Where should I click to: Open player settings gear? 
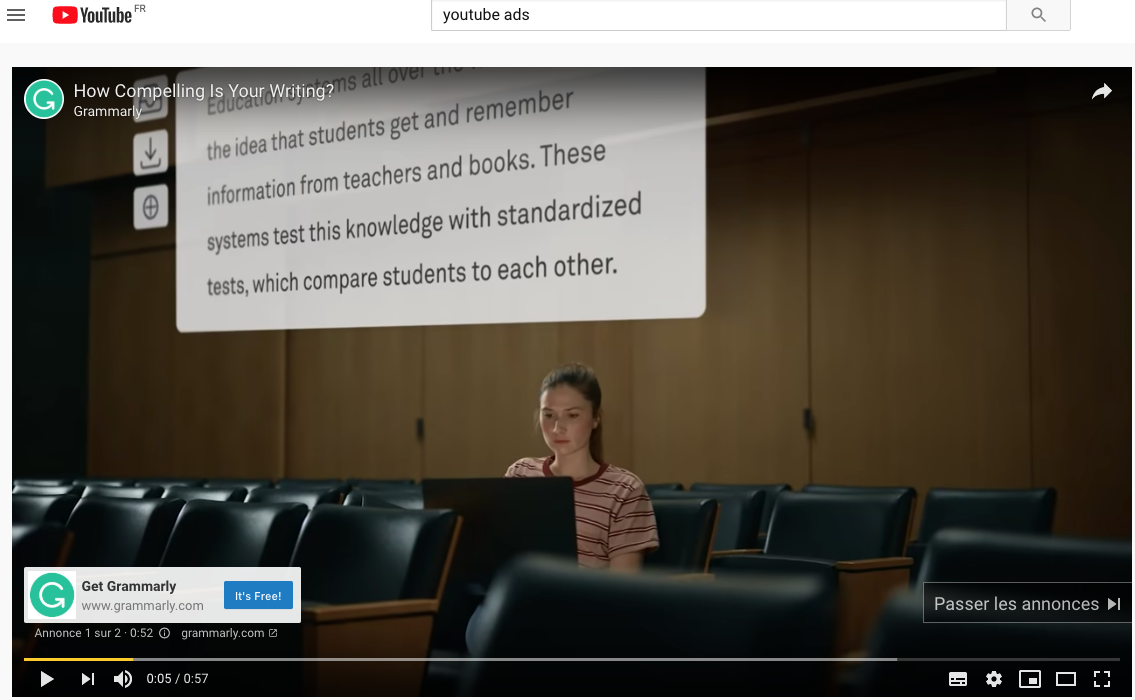(x=994, y=679)
